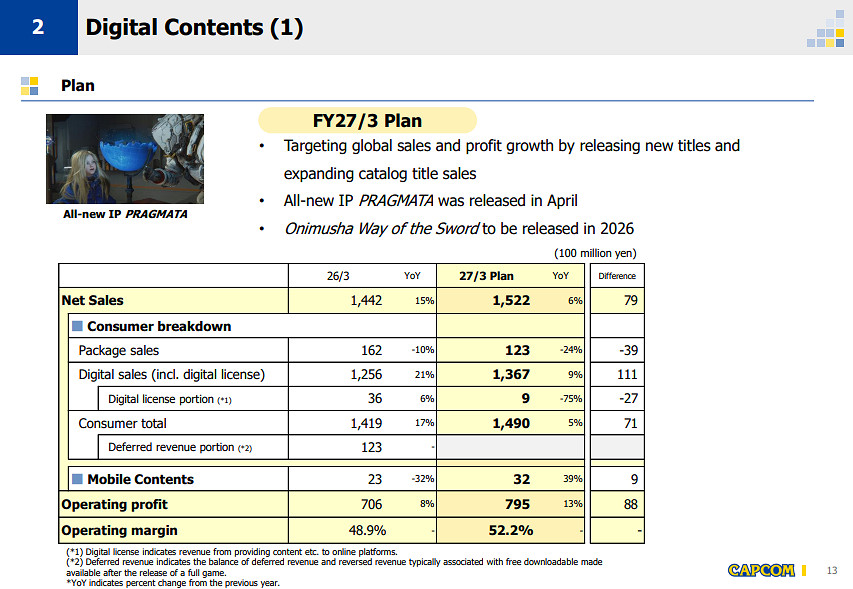Click the 'Consumer breakdown' label
The height and width of the screenshot is (589, 853).
(x=159, y=326)
